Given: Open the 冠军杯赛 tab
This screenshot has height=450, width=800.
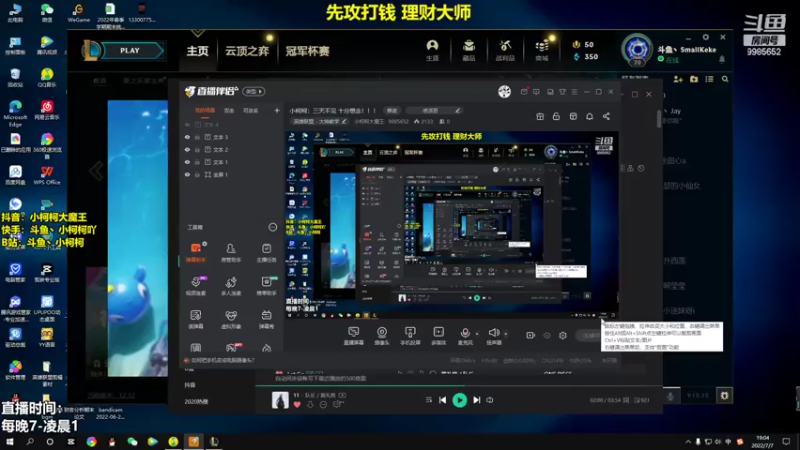Looking at the screenshot, I should (x=308, y=51).
